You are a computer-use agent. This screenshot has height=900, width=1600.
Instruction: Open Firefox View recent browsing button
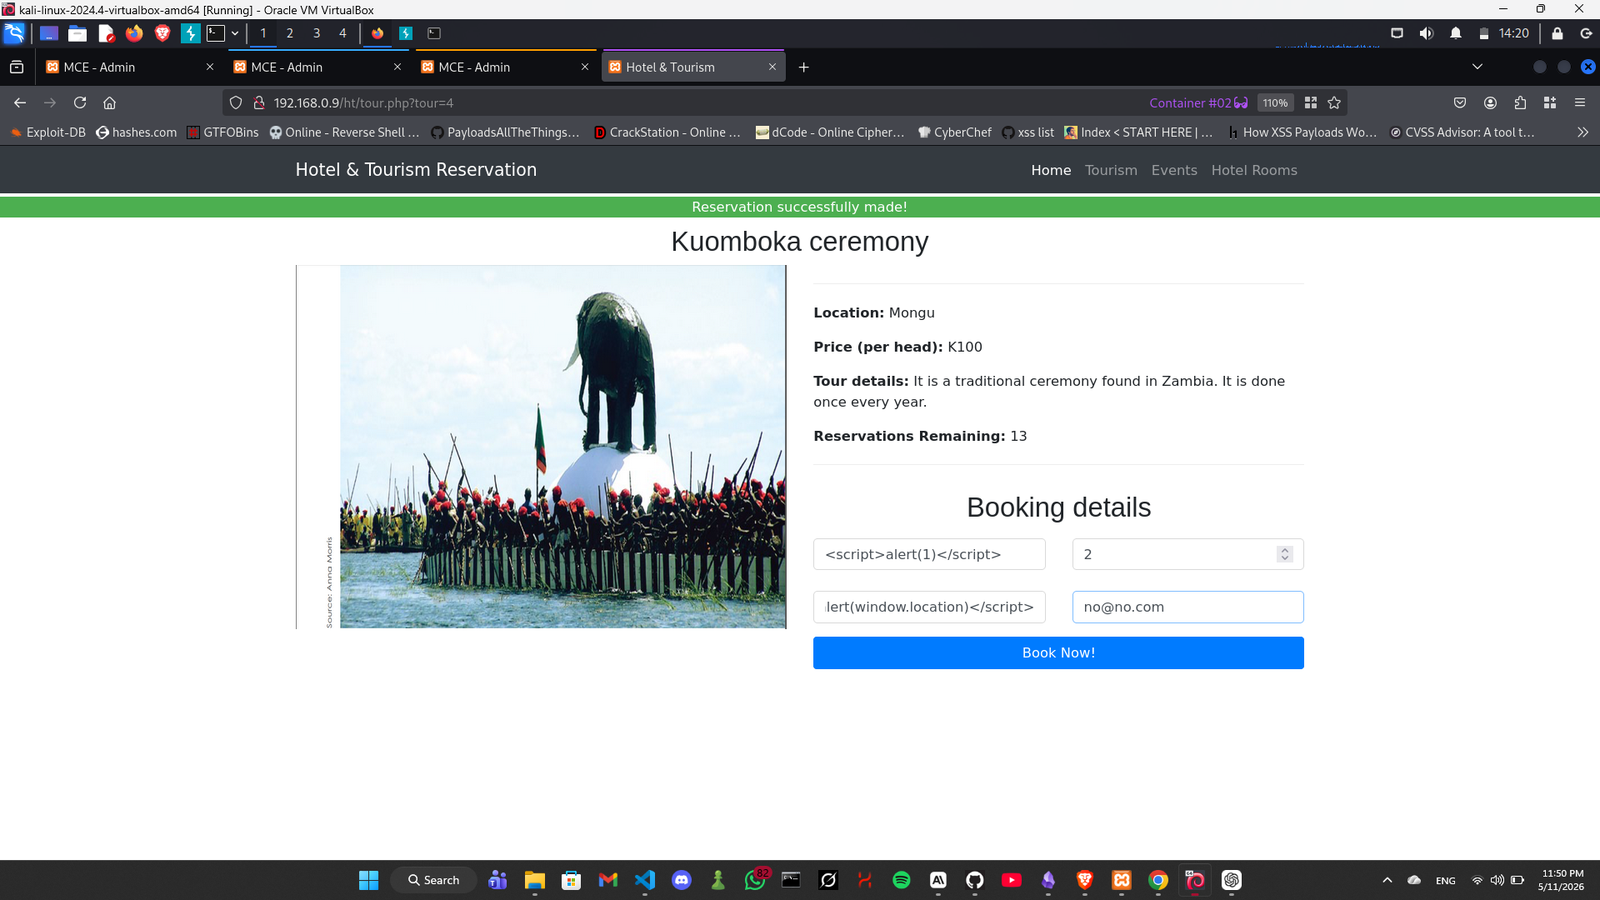(16, 67)
